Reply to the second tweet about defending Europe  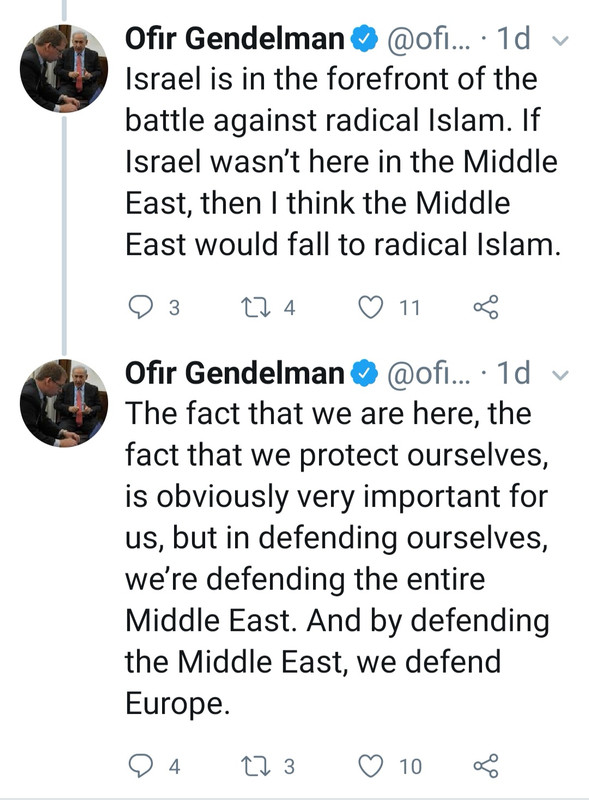pos(140,766)
